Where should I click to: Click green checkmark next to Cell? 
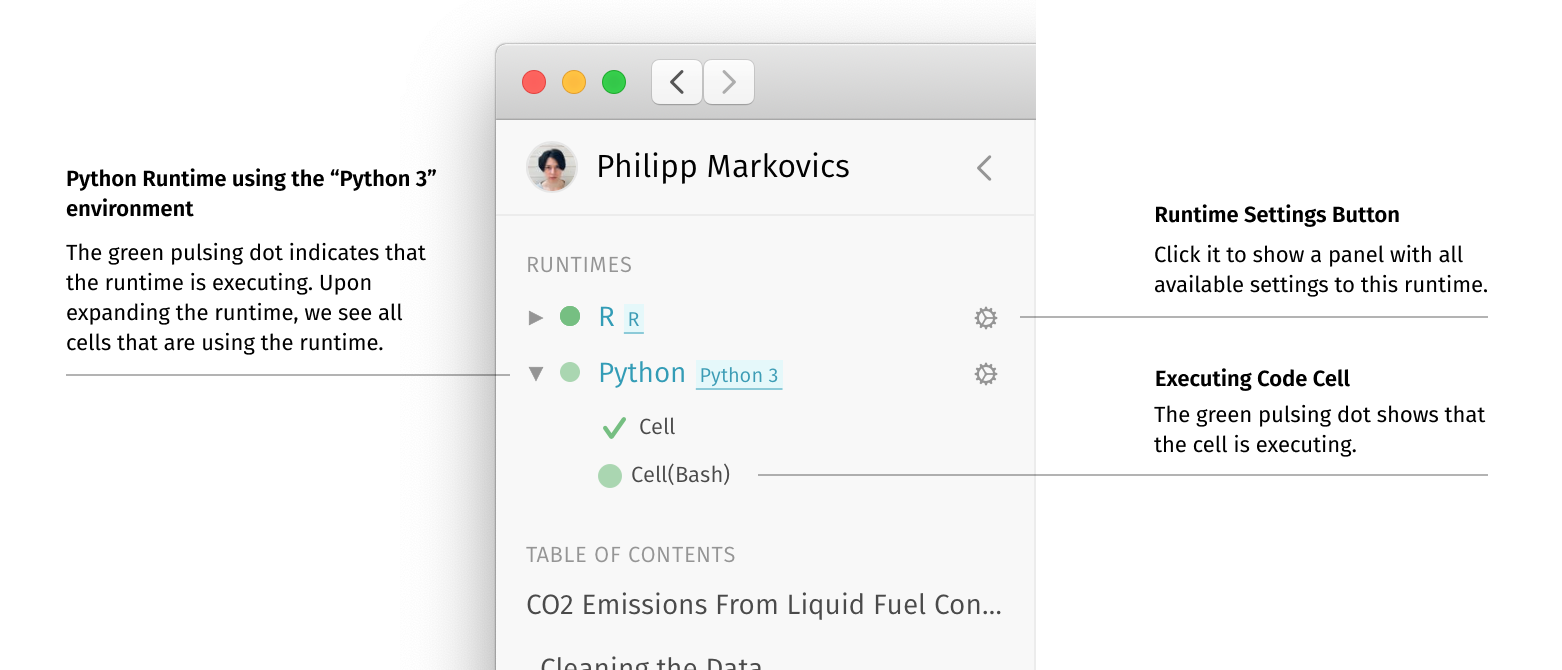[614, 428]
